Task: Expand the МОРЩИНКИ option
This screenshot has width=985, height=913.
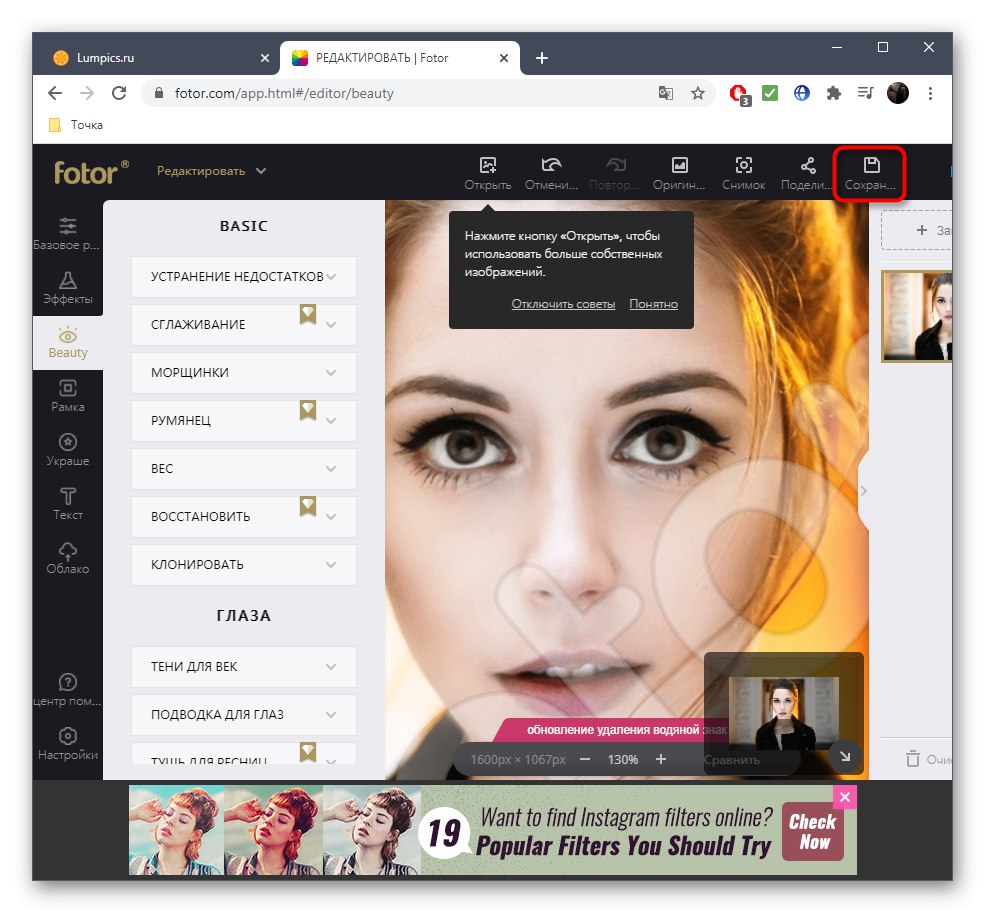Action: coord(244,373)
